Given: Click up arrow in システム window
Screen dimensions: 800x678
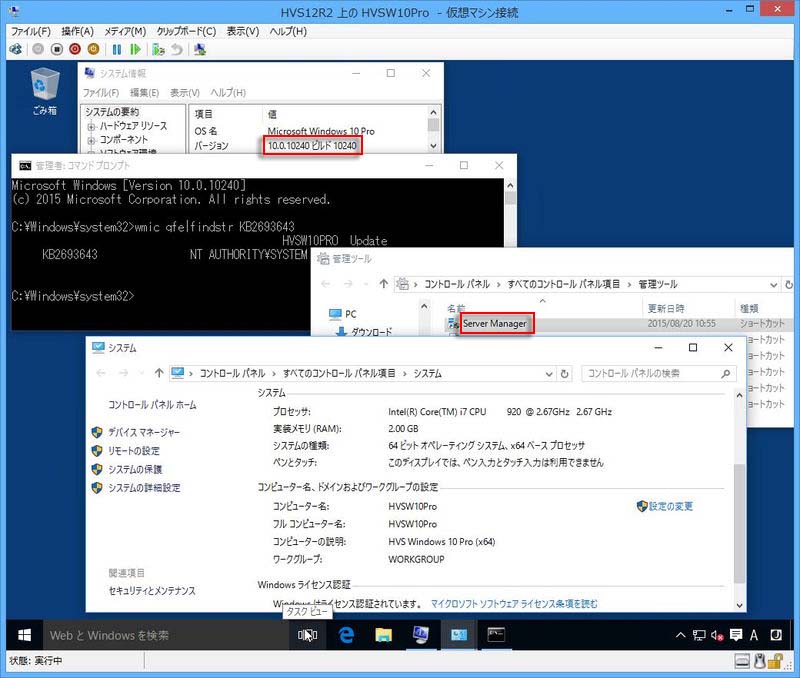Looking at the screenshot, I should 159,373.
